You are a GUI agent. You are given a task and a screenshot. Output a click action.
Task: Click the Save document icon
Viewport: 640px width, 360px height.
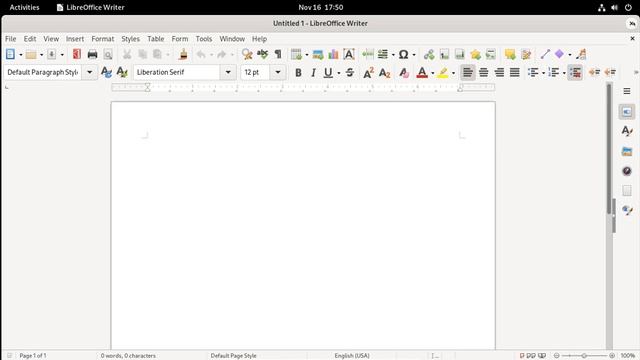(x=51, y=54)
